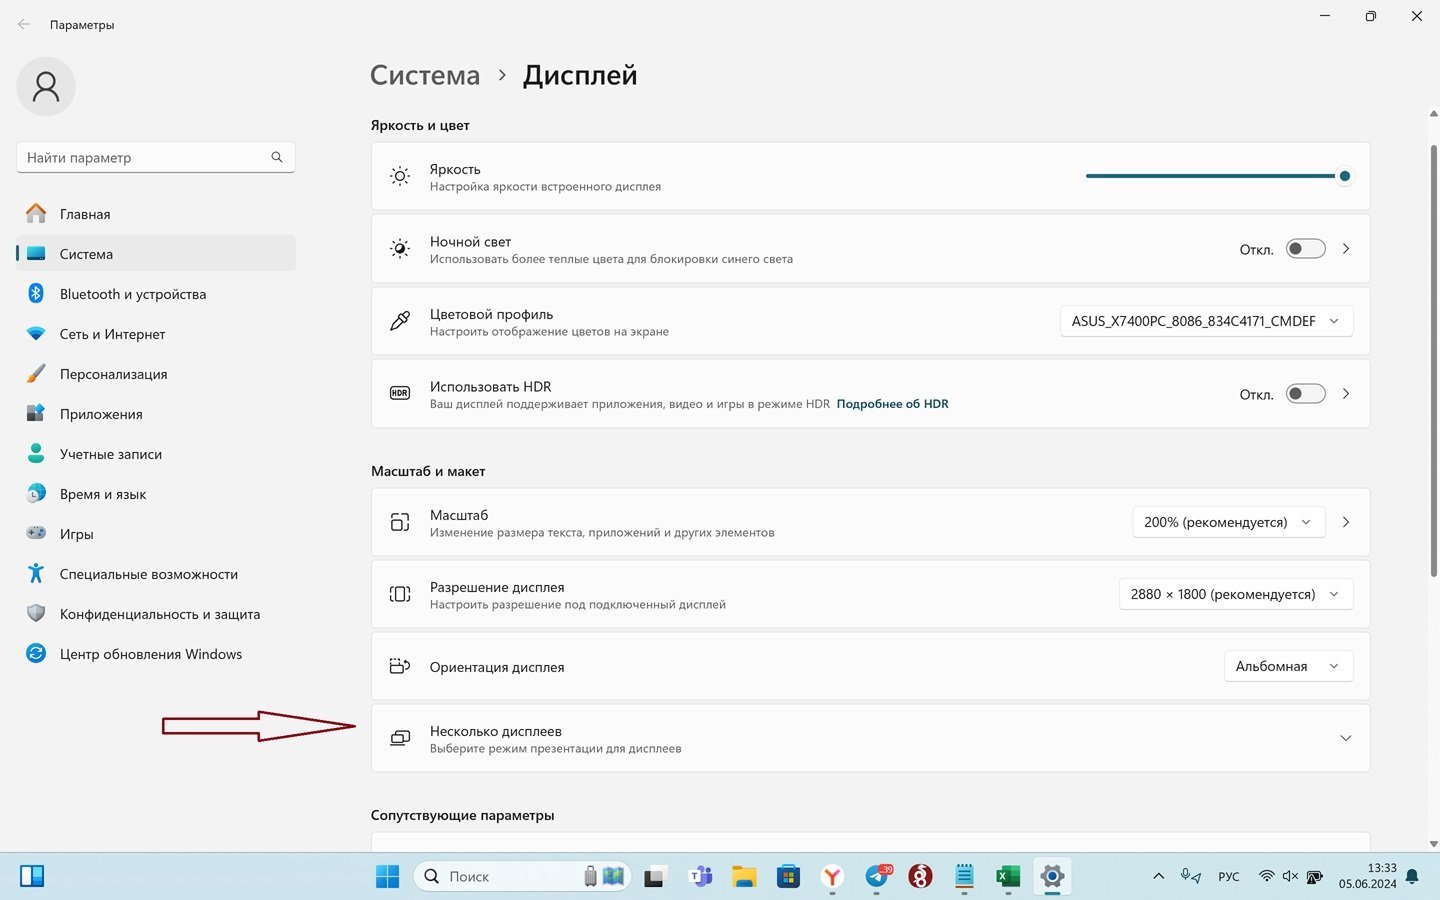Open Приложения settings
This screenshot has width=1440, height=900.
point(156,414)
